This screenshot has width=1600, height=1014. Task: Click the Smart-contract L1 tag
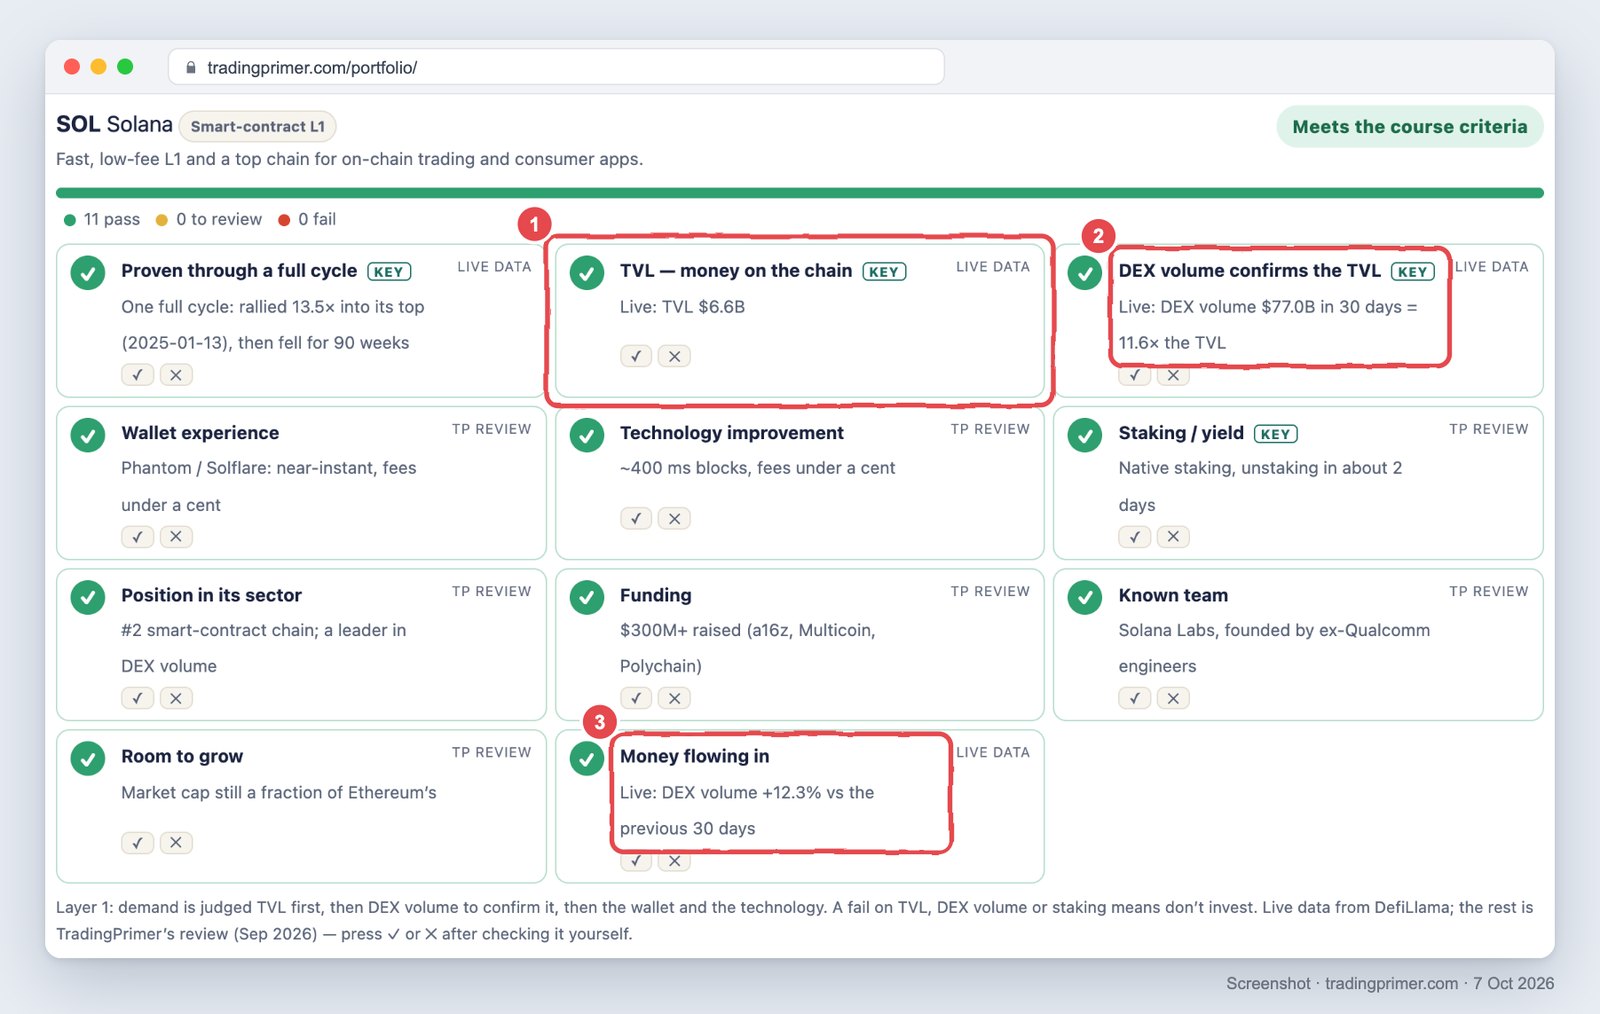258,127
